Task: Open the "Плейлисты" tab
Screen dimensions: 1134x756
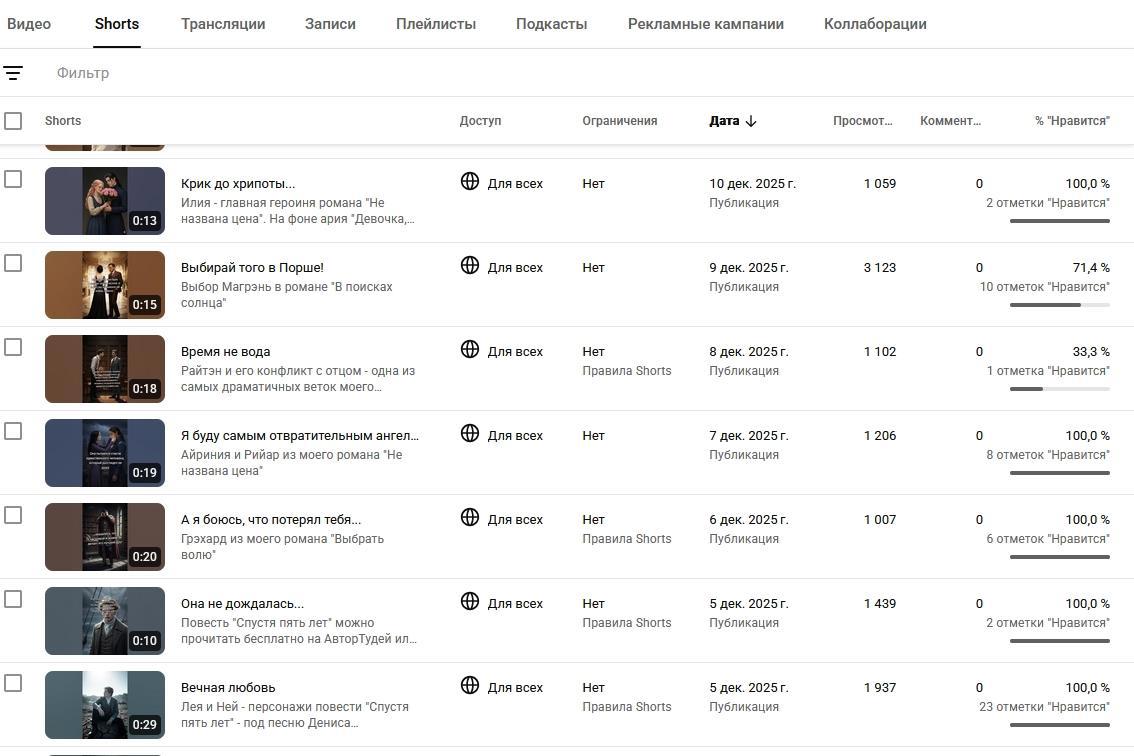Action: click(436, 24)
